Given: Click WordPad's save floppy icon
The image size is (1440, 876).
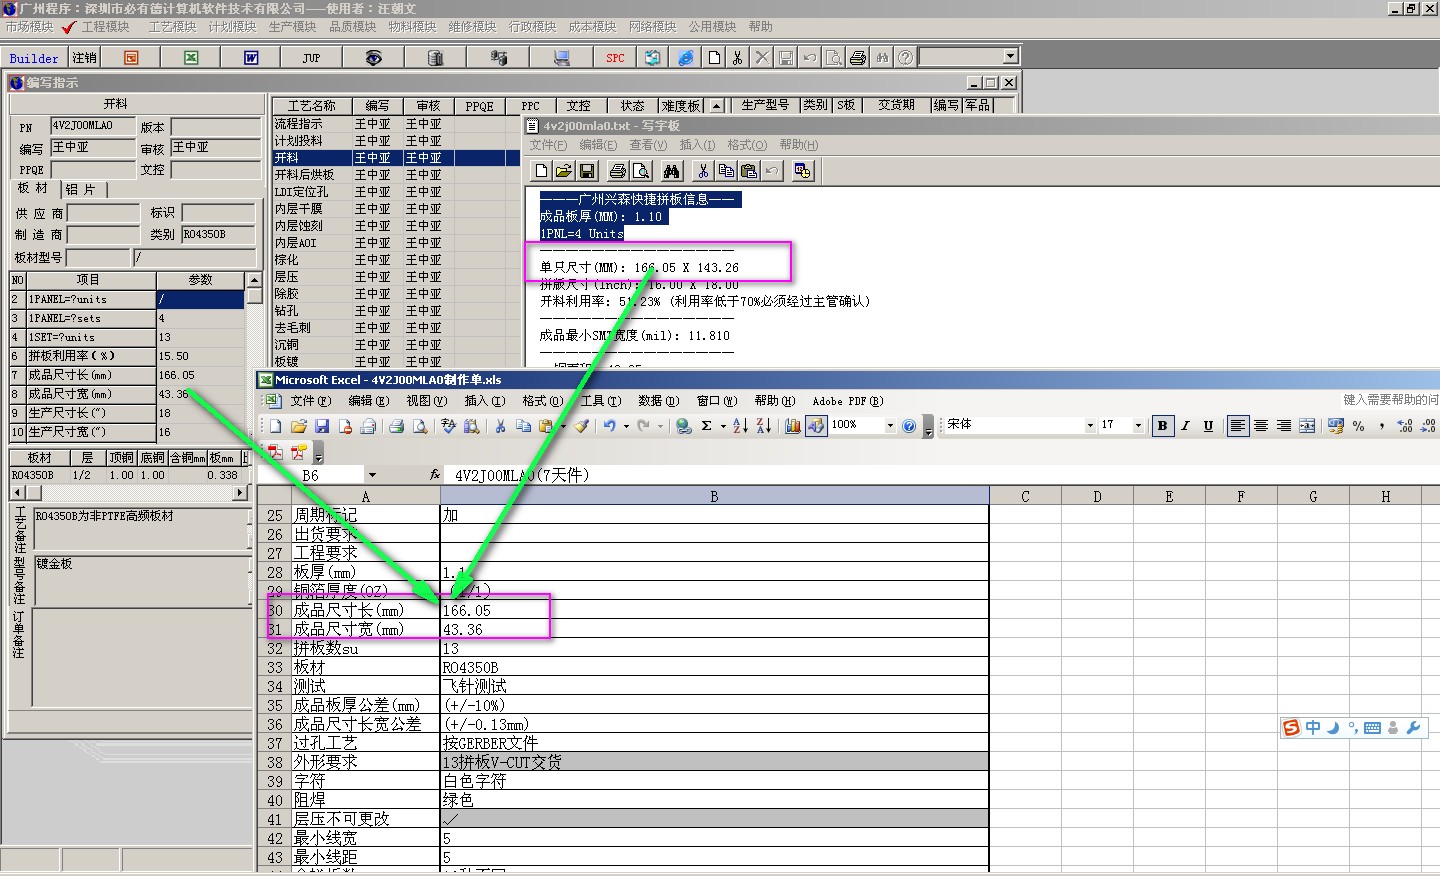Looking at the screenshot, I should point(587,171).
